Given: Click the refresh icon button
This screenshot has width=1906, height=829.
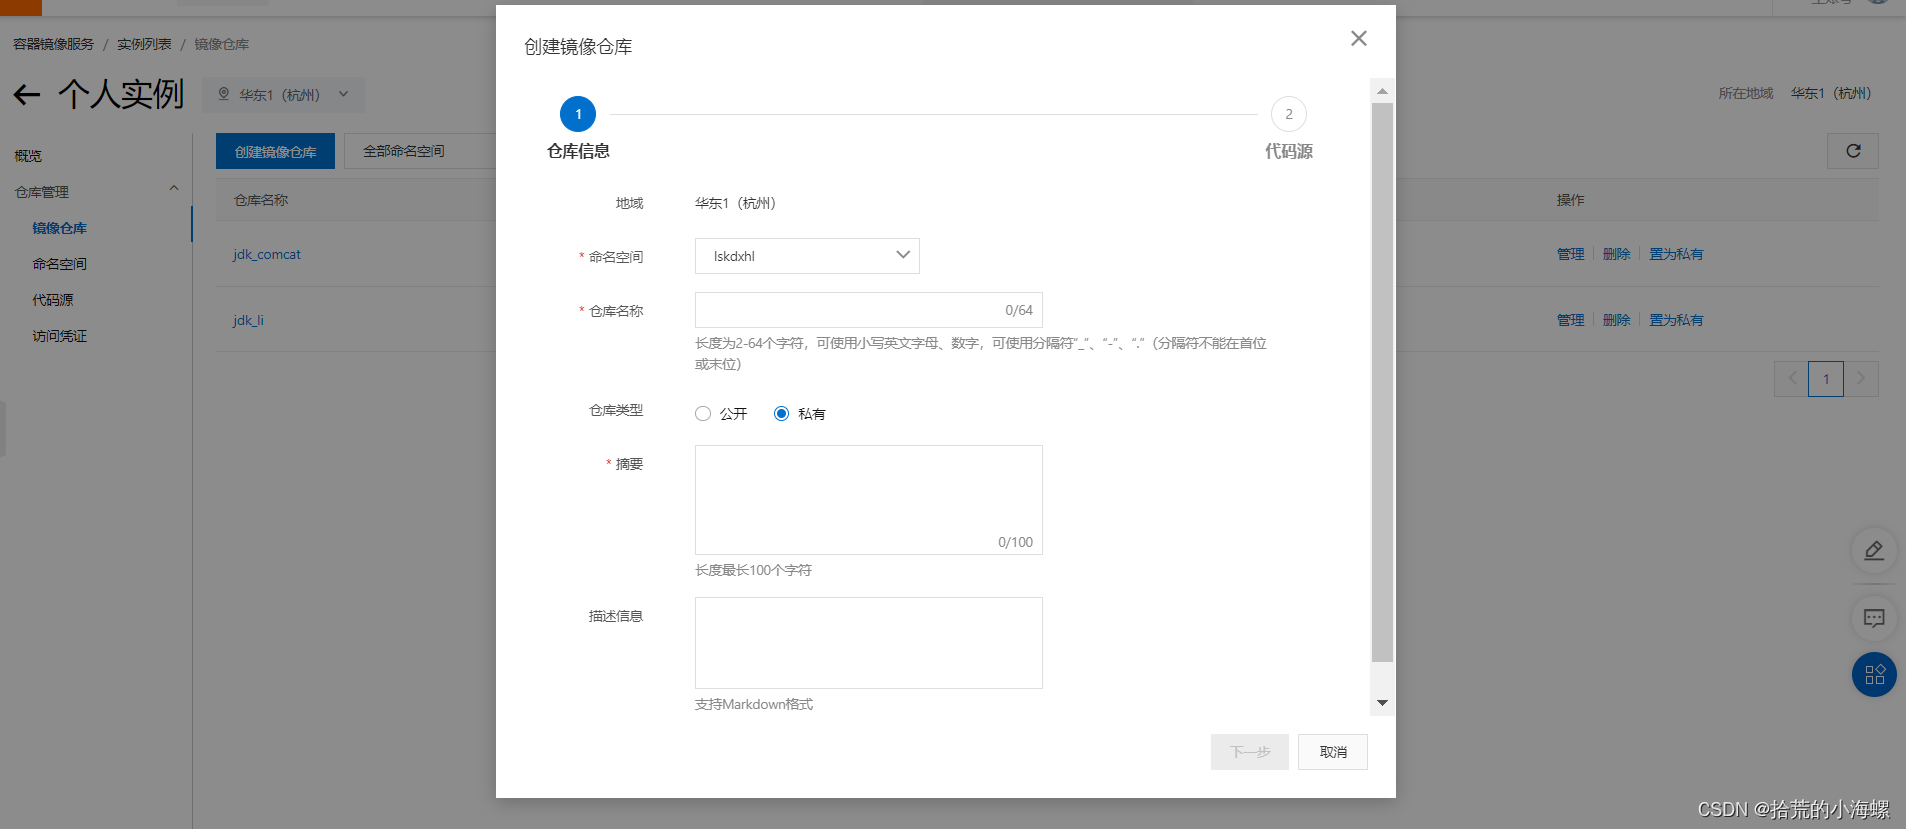Looking at the screenshot, I should point(1852,151).
